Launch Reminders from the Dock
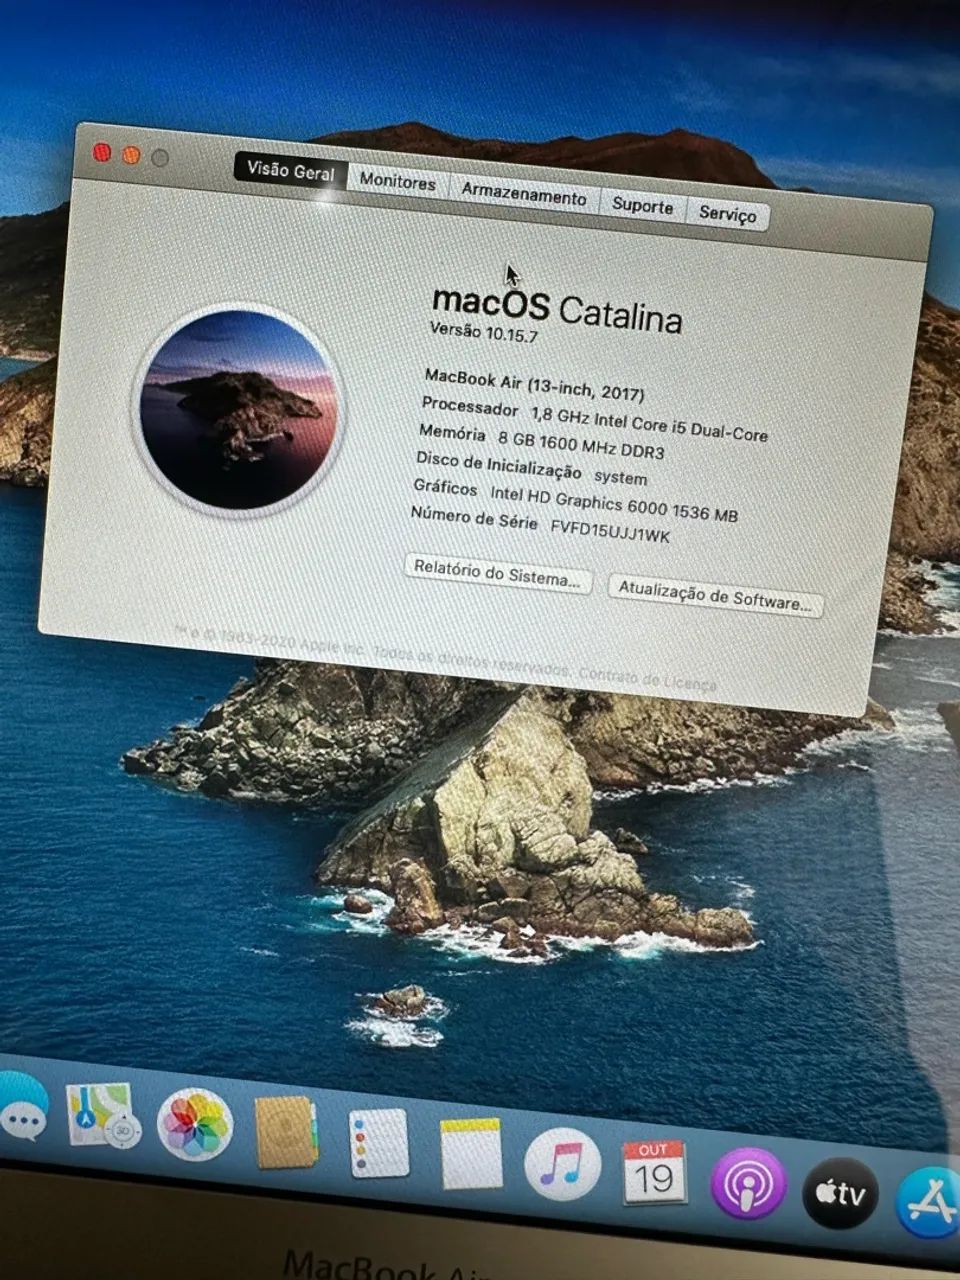This screenshot has width=960, height=1280. tap(379, 1143)
